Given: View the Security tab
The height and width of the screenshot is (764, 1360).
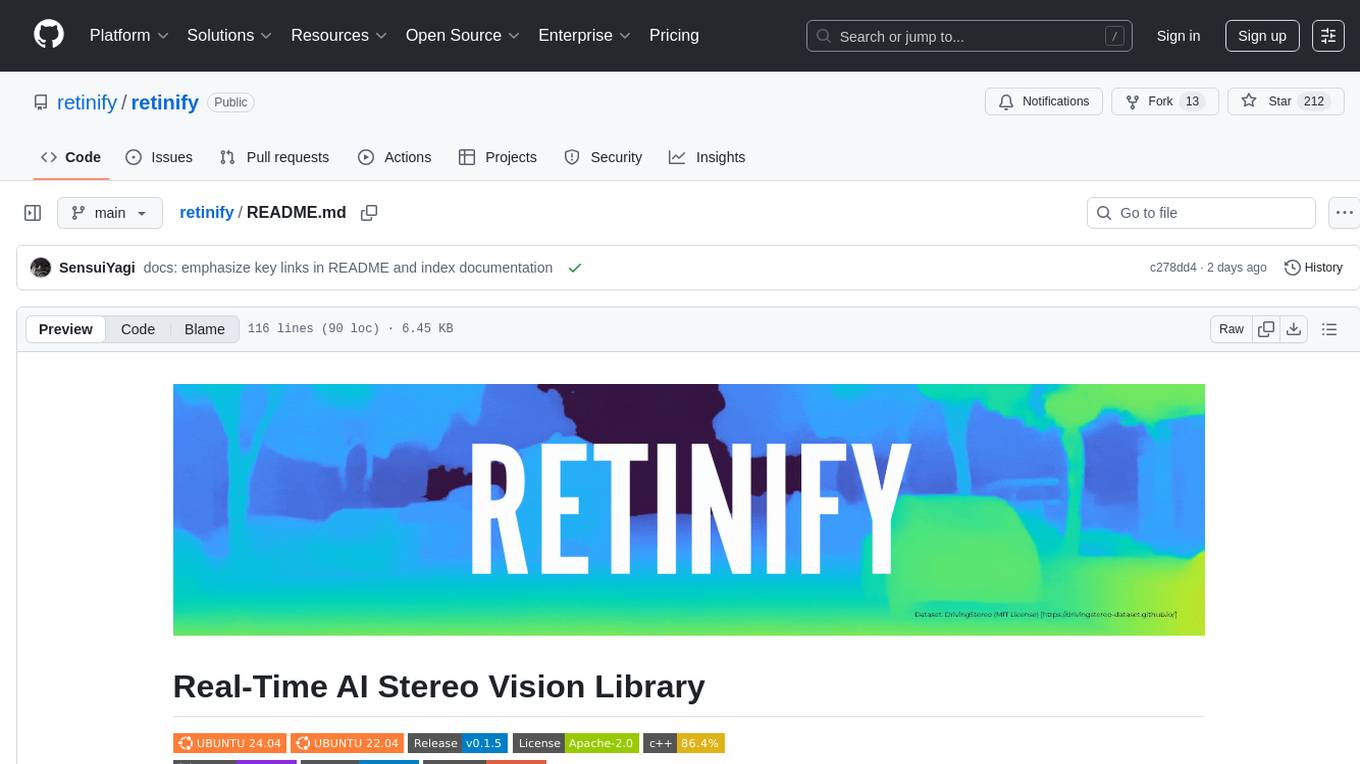Looking at the screenshot, I should pos(603,157).
